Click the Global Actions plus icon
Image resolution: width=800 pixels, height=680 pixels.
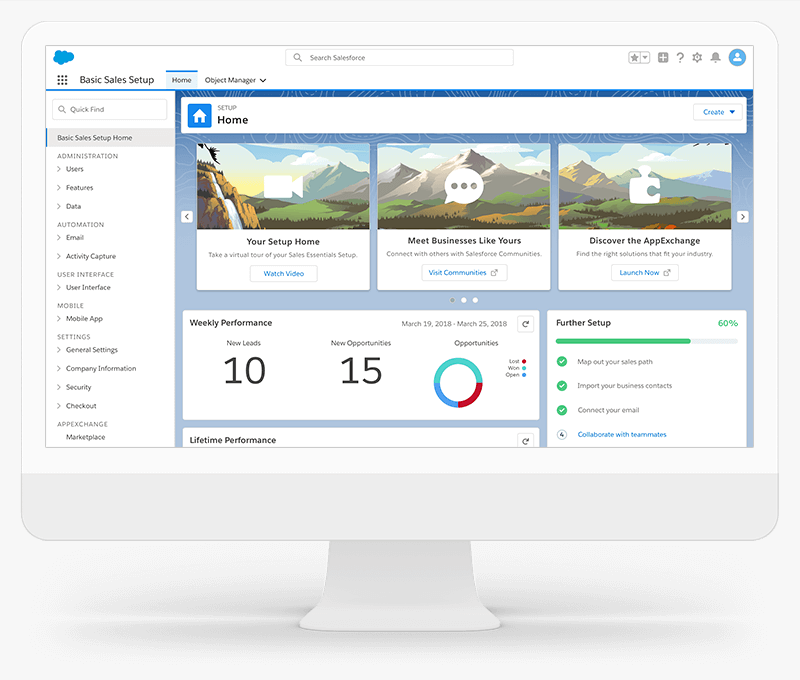(x=663, y=58)
